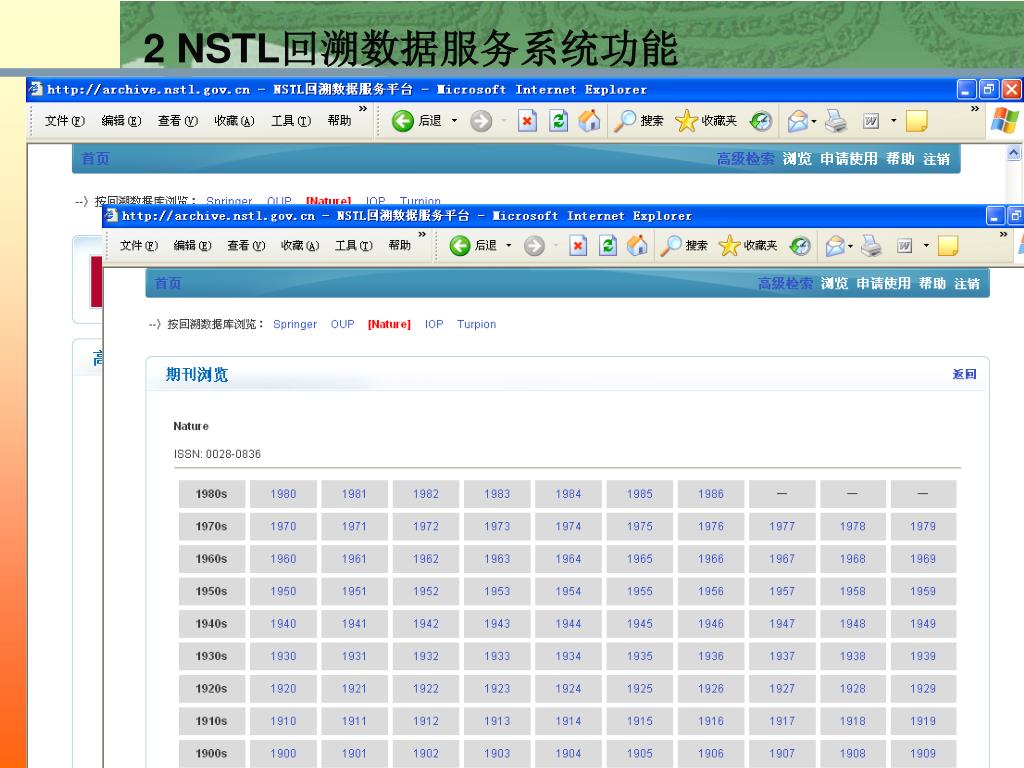Click the 1930s decade row label

click(212, 656)
